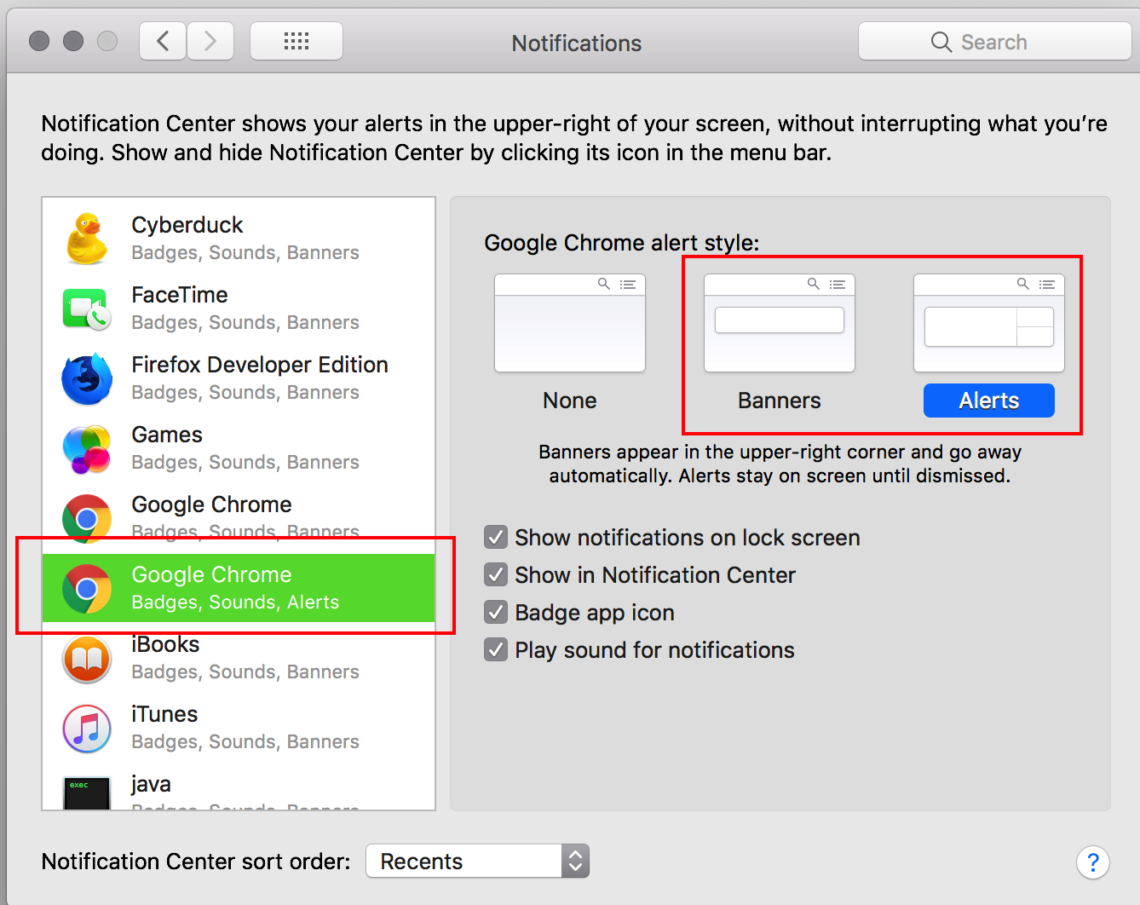
Task: Disable Show notifications on lock screen
Action: coord(496,537)
